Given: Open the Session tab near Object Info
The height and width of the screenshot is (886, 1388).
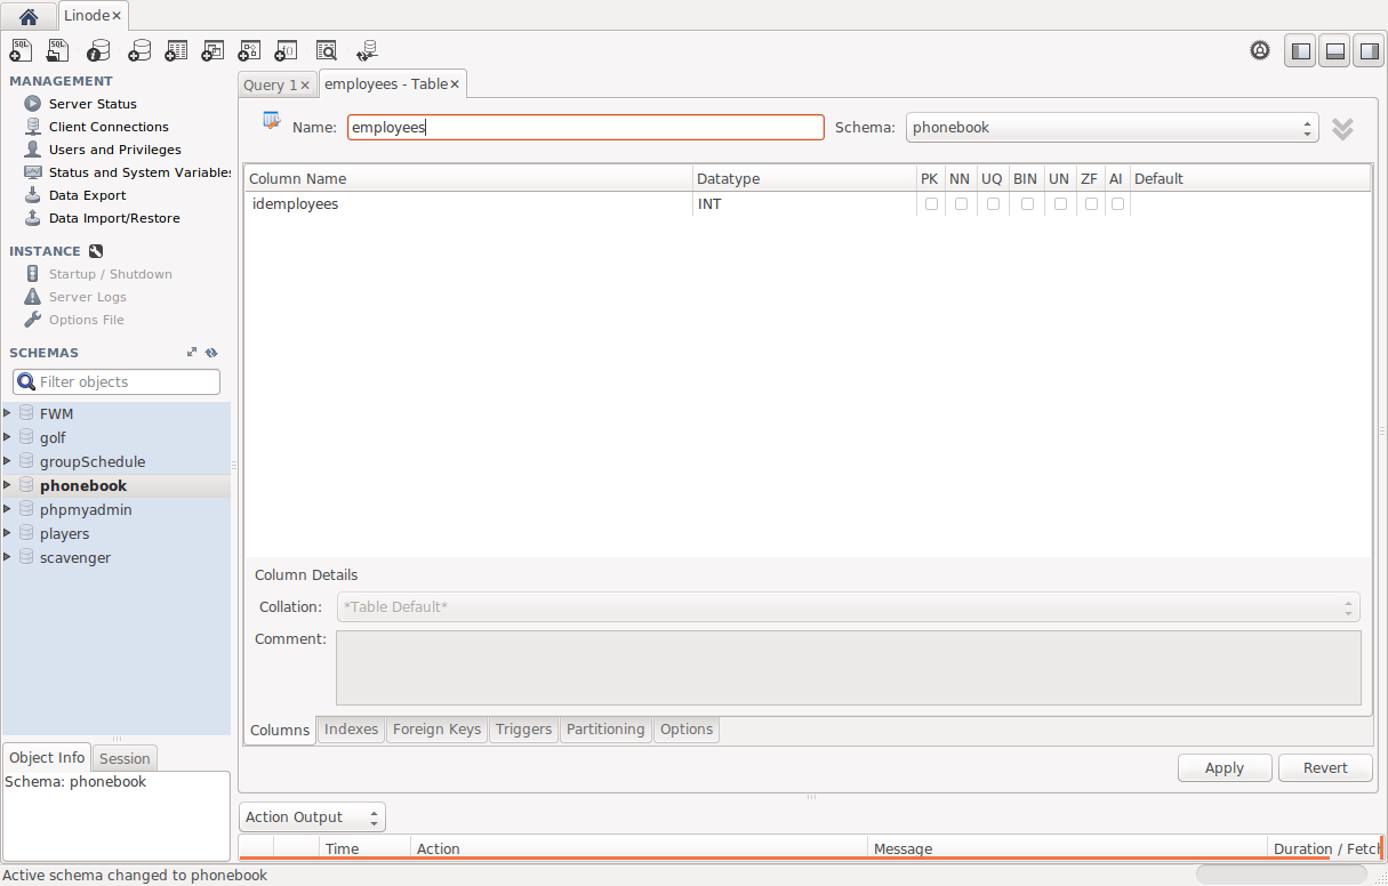Looking at the screenshot, I should pyautogui.click(x=124, y=757).
